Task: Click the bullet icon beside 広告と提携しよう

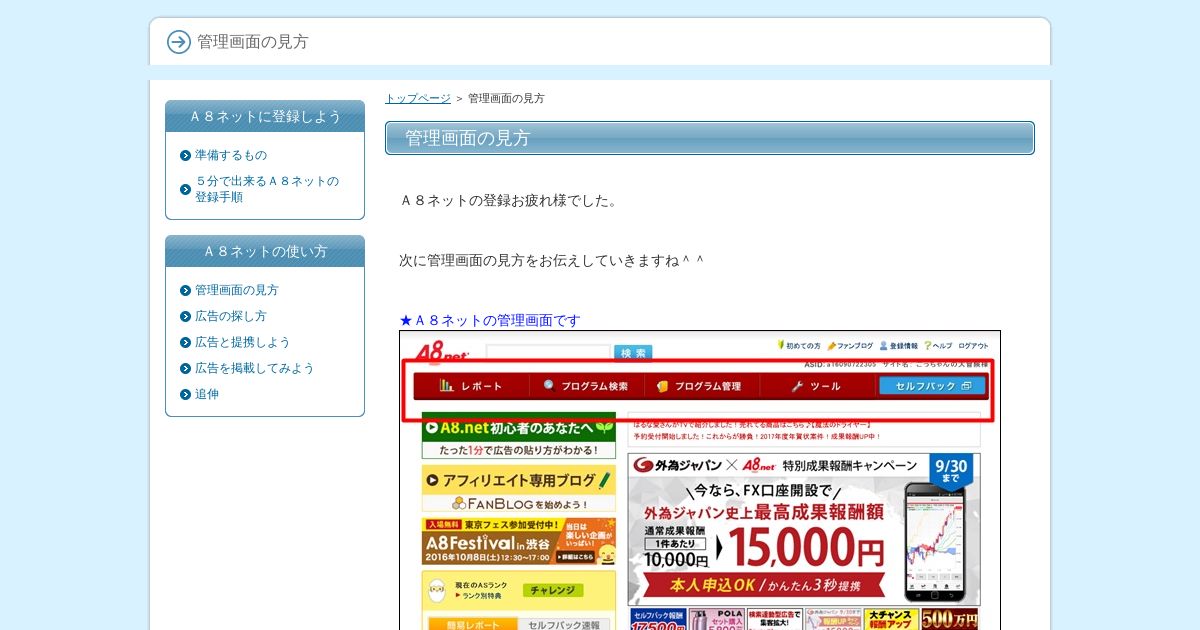Action: click(185, 343)
